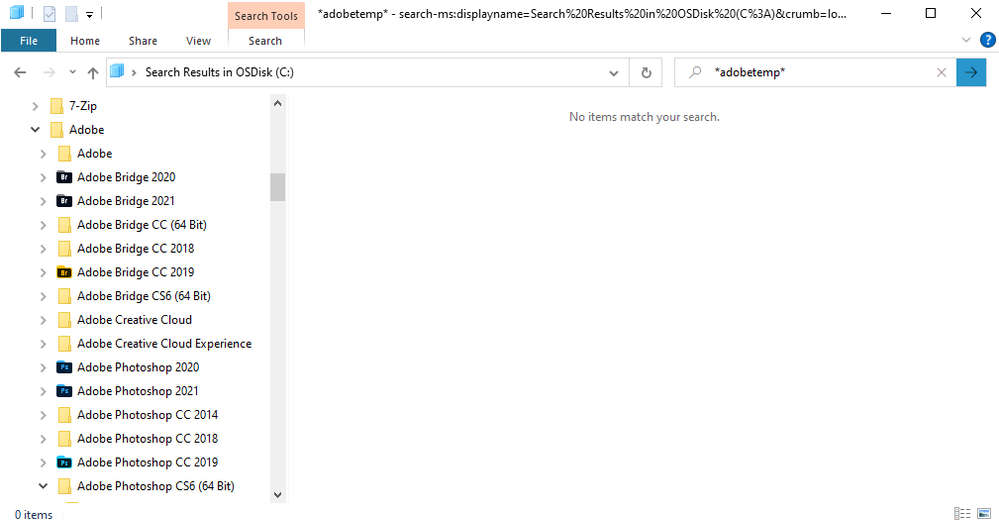Click the navigation pane scroll down arrow

click(x=277, y=494)
